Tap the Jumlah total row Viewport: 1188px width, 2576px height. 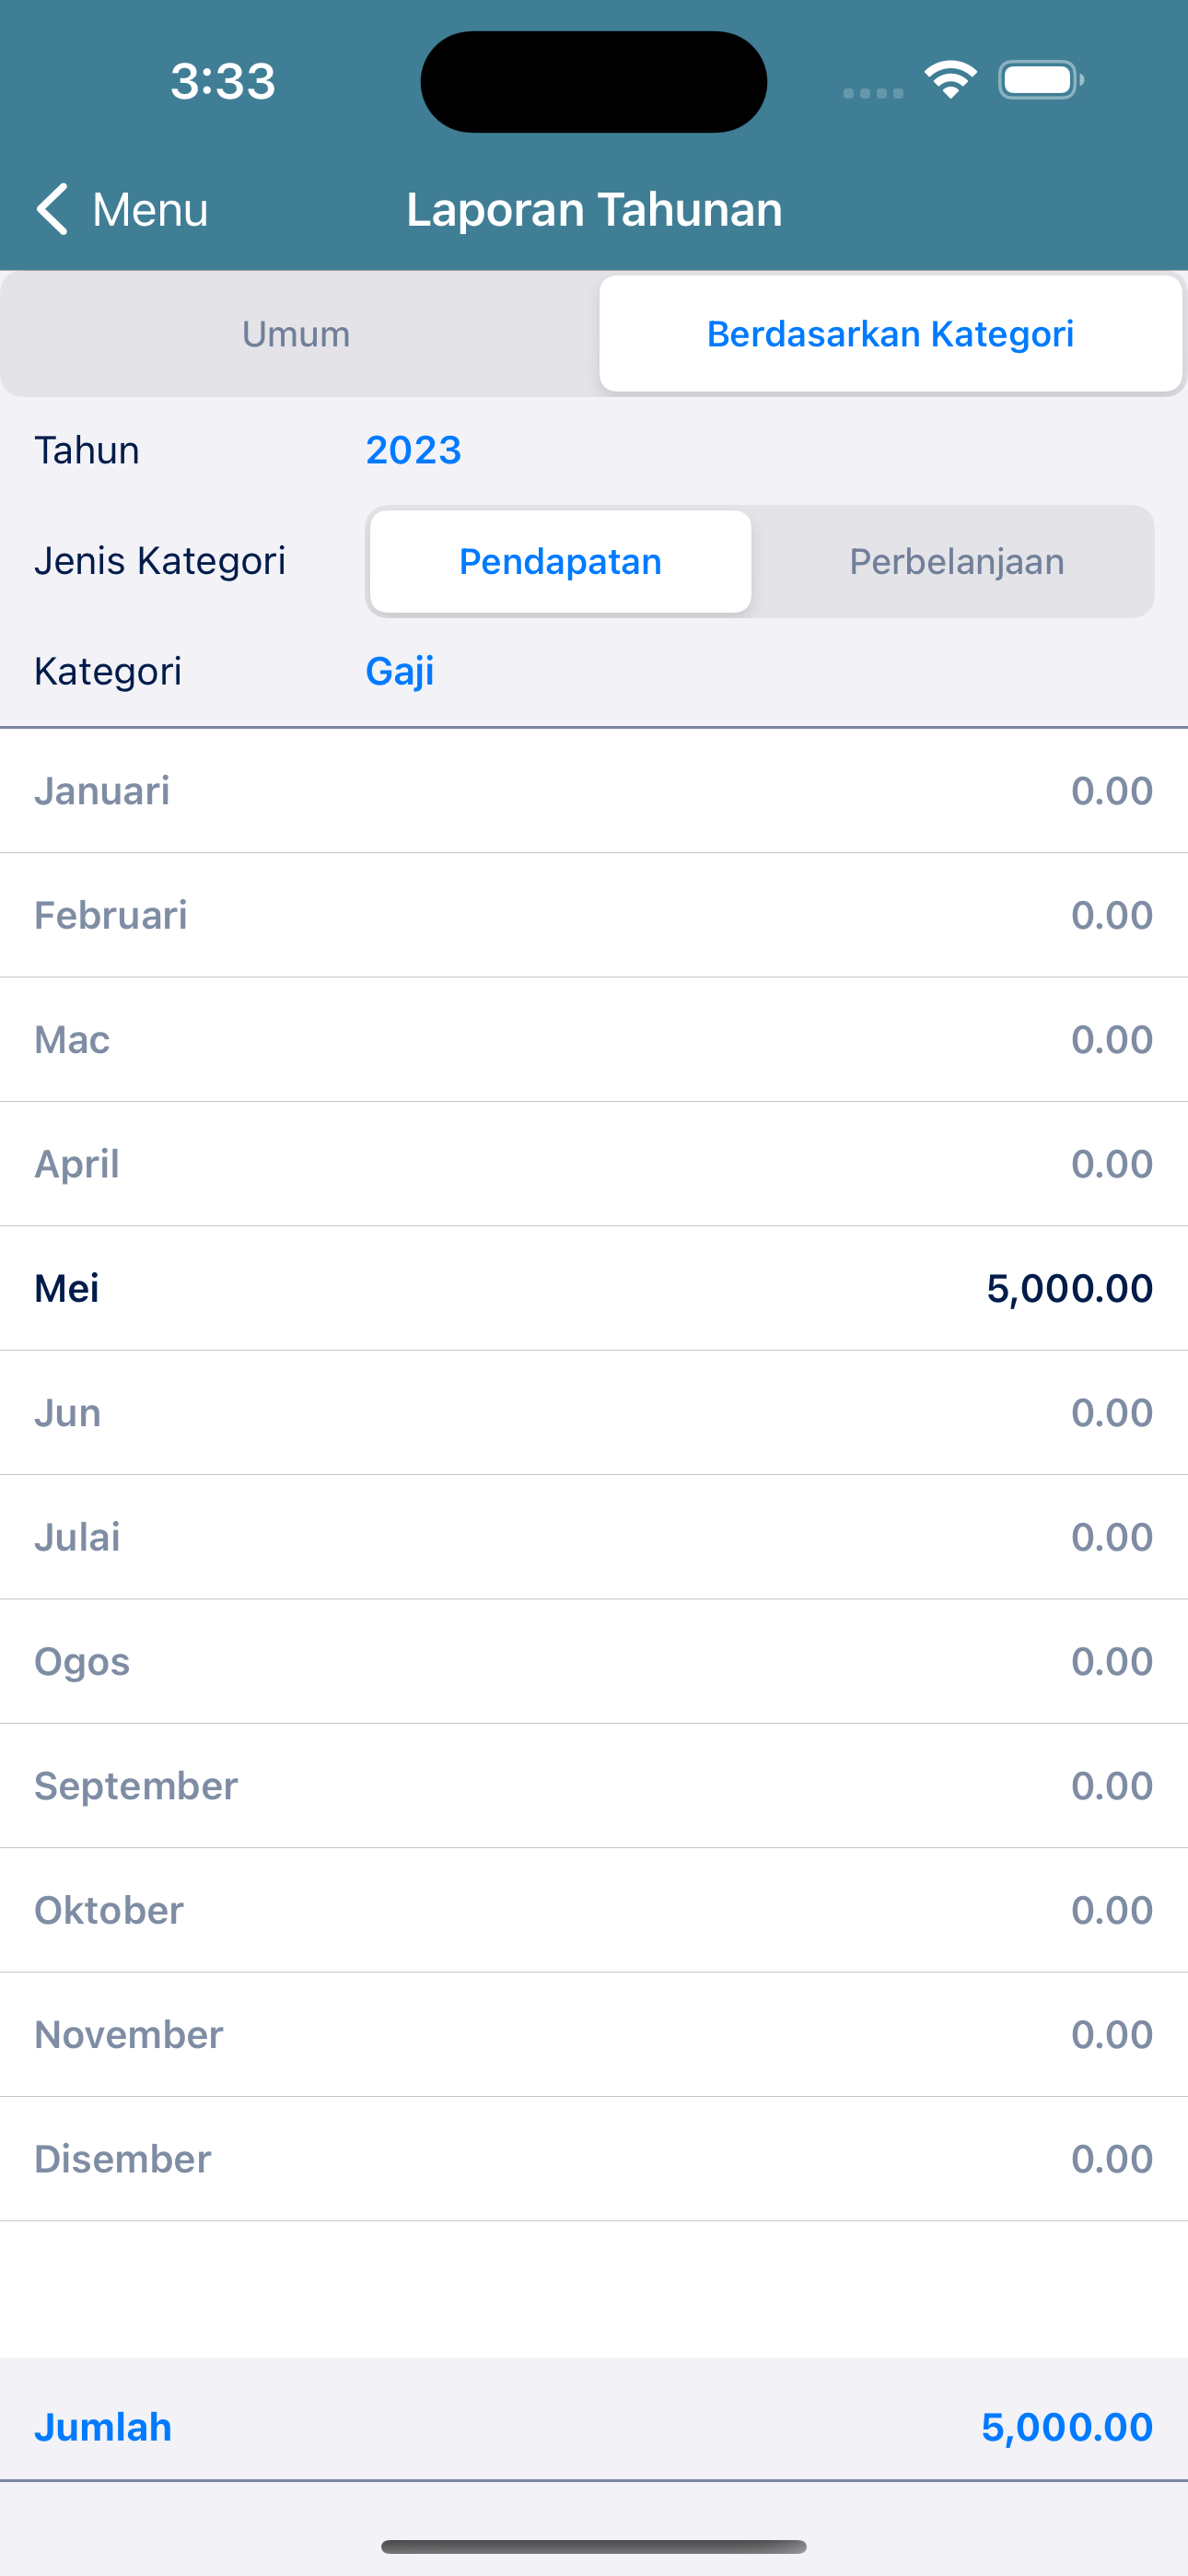(594, 2427)
